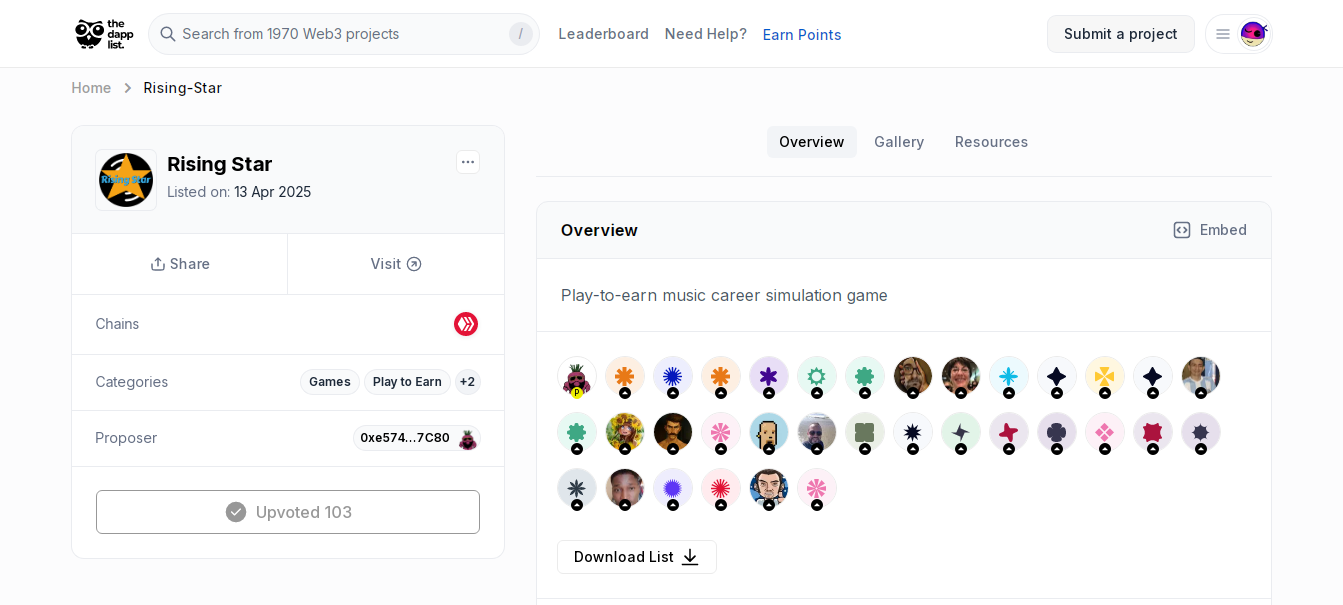The width and height of the screenshot is (1343, 605).
Task: Open the three-dots menu on Rising Star card
Action: click(x=468, y=162)
